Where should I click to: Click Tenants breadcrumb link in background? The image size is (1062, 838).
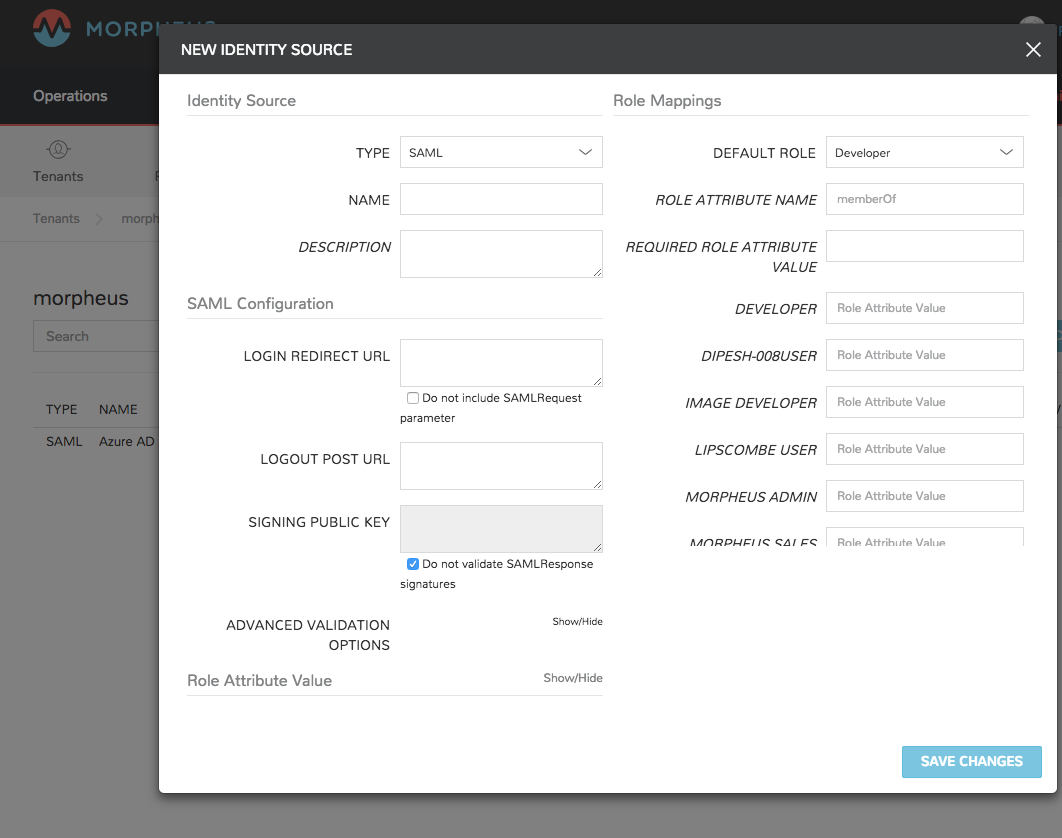click(x=56, y=219)
